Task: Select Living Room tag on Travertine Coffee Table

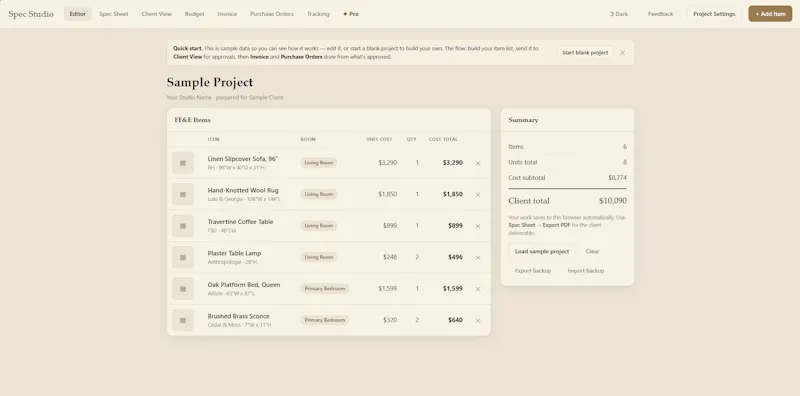Action: pos(319,226)
